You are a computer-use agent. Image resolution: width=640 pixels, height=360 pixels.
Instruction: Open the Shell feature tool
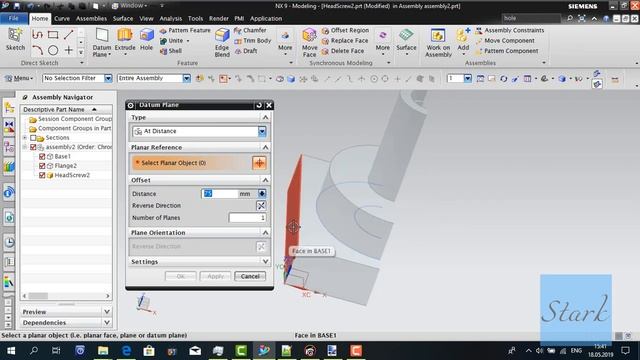coord(171,51)
